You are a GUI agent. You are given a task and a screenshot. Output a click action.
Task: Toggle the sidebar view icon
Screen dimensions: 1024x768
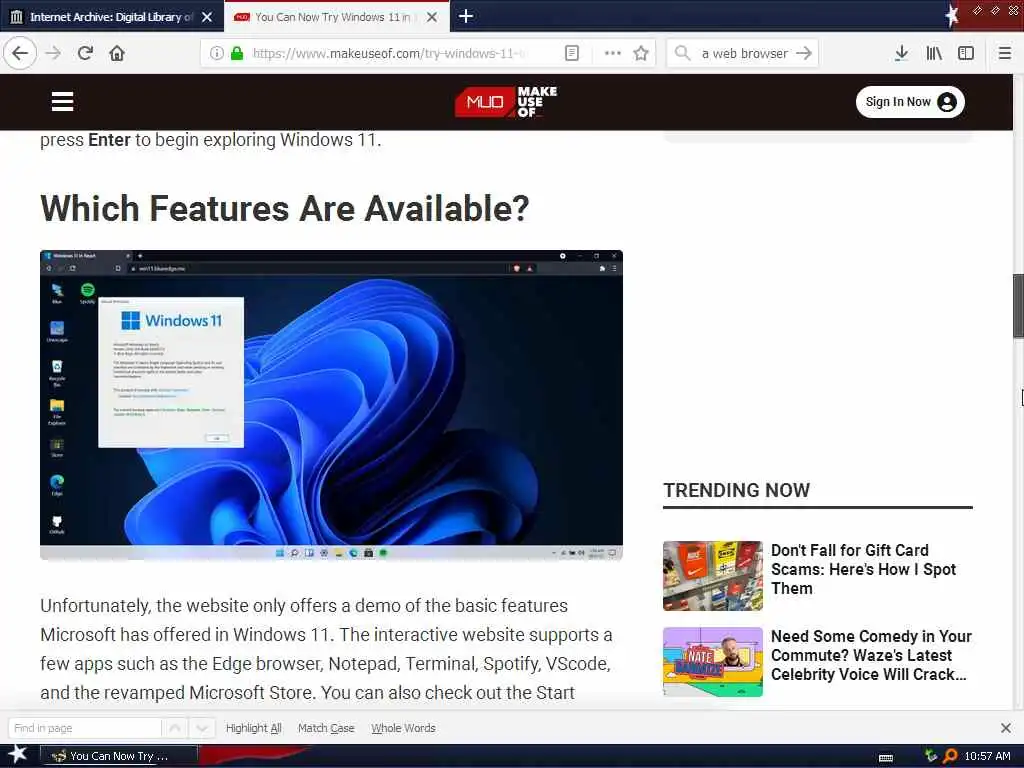point(966,53)
